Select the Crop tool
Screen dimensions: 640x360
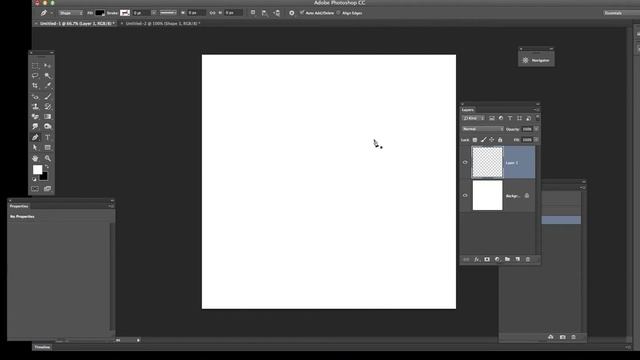pyautogui.click(x=35, y=86)
